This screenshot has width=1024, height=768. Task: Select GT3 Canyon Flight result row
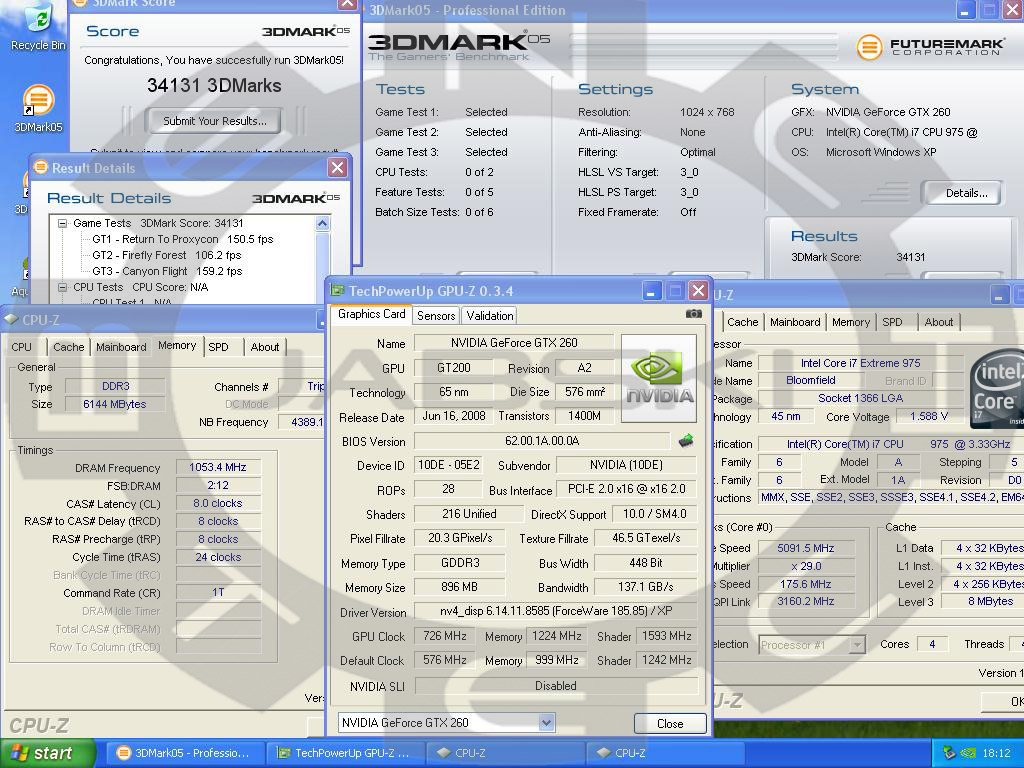click(x=167, y=271)
